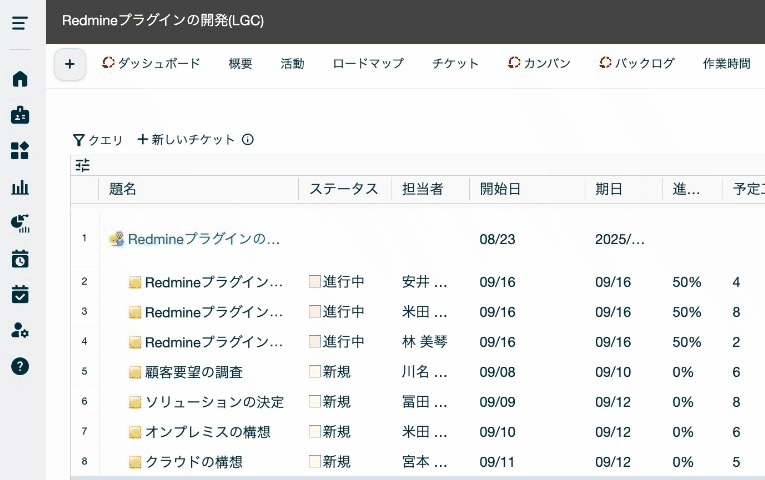Viewport: 765px width, 480px height.
Task: Switch to the 活動 tab
Action: pyautogui.click(x=292, y=63)
